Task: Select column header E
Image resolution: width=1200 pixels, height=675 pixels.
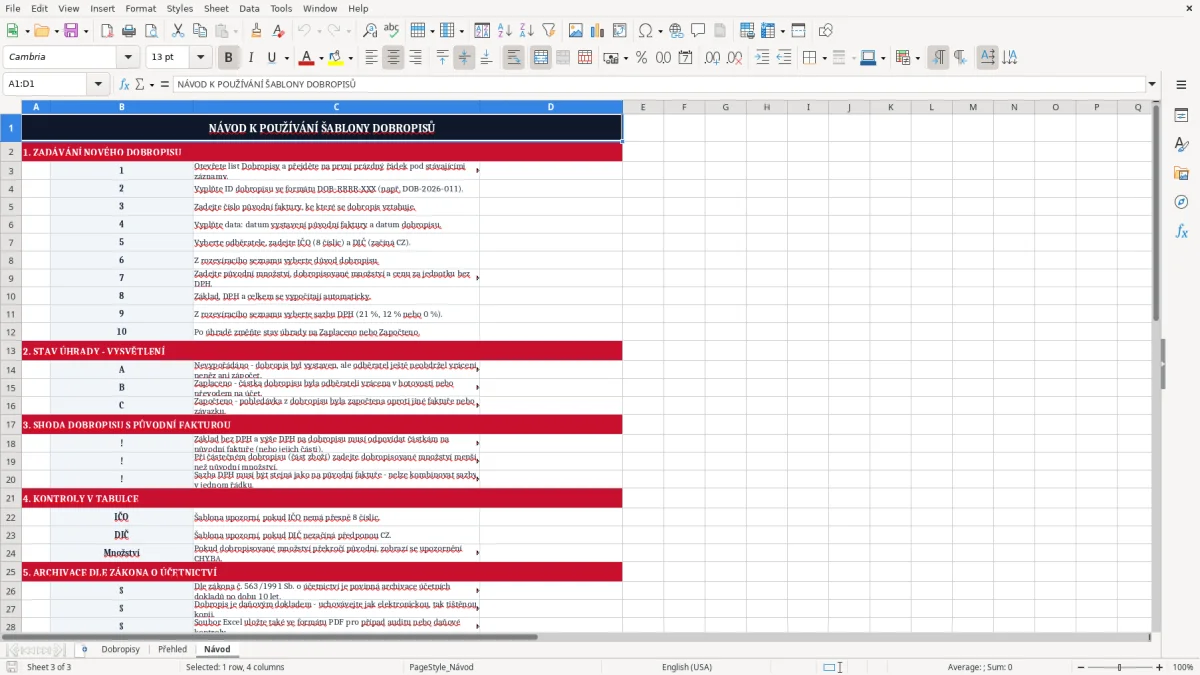Action: coord(643,107)
